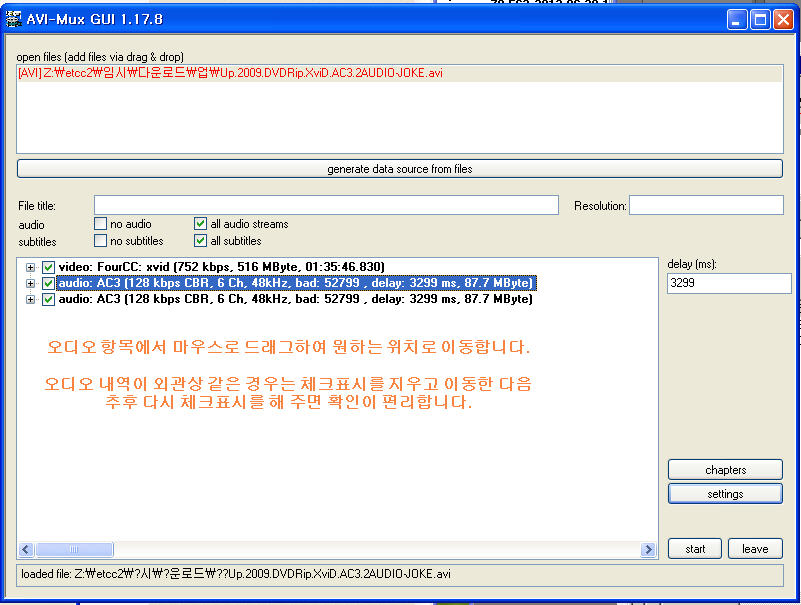Click generate data source from files button

tap(399, 169)
